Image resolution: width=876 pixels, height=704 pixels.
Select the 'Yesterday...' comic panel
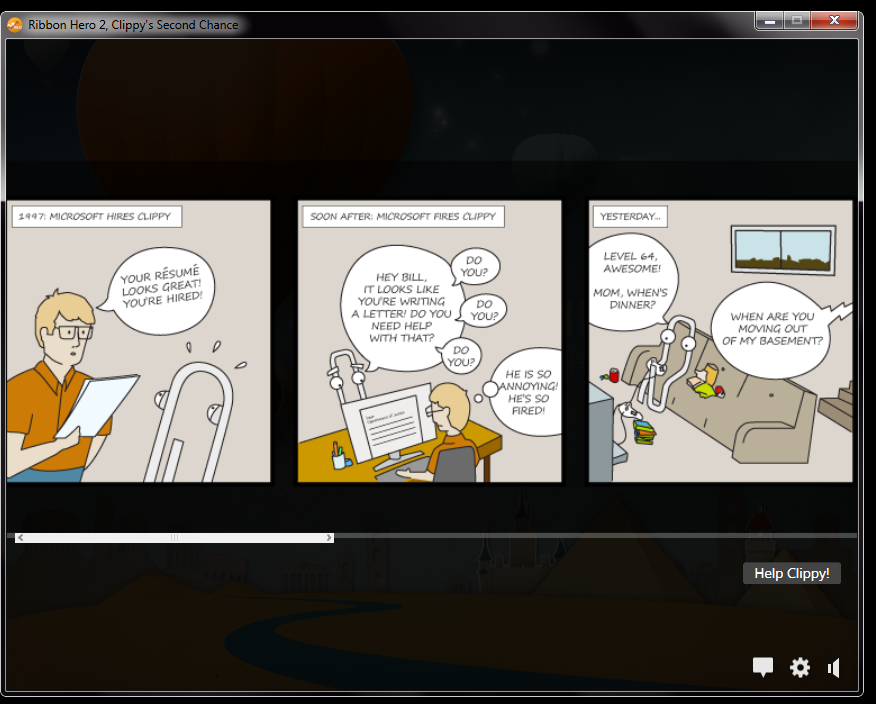tap(721, 341)
